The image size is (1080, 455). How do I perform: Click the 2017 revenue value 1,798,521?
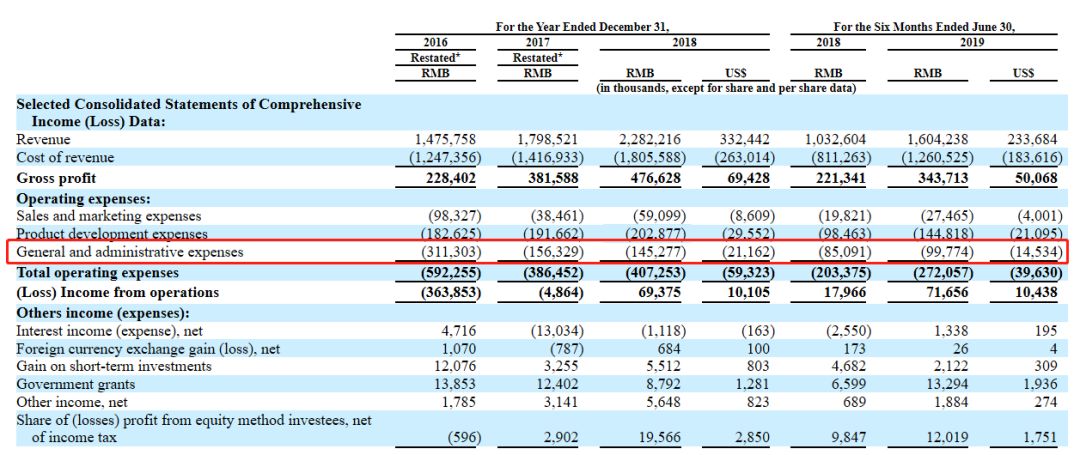(550, 140)
